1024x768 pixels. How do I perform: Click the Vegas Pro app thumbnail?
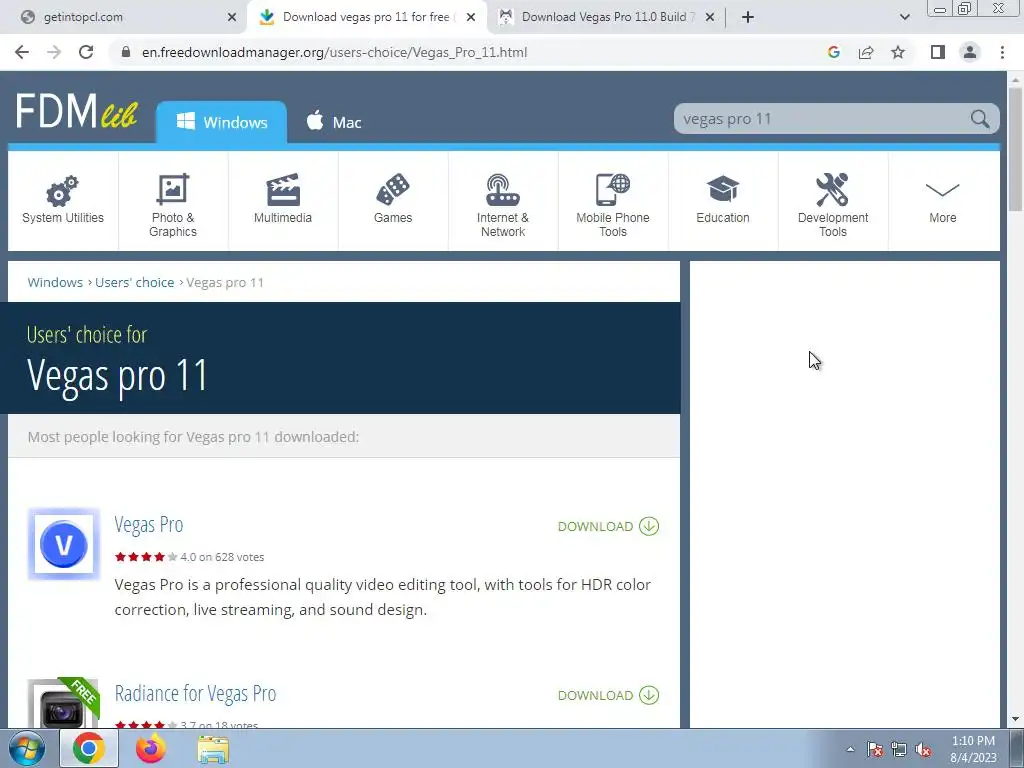tap(63, 544)
